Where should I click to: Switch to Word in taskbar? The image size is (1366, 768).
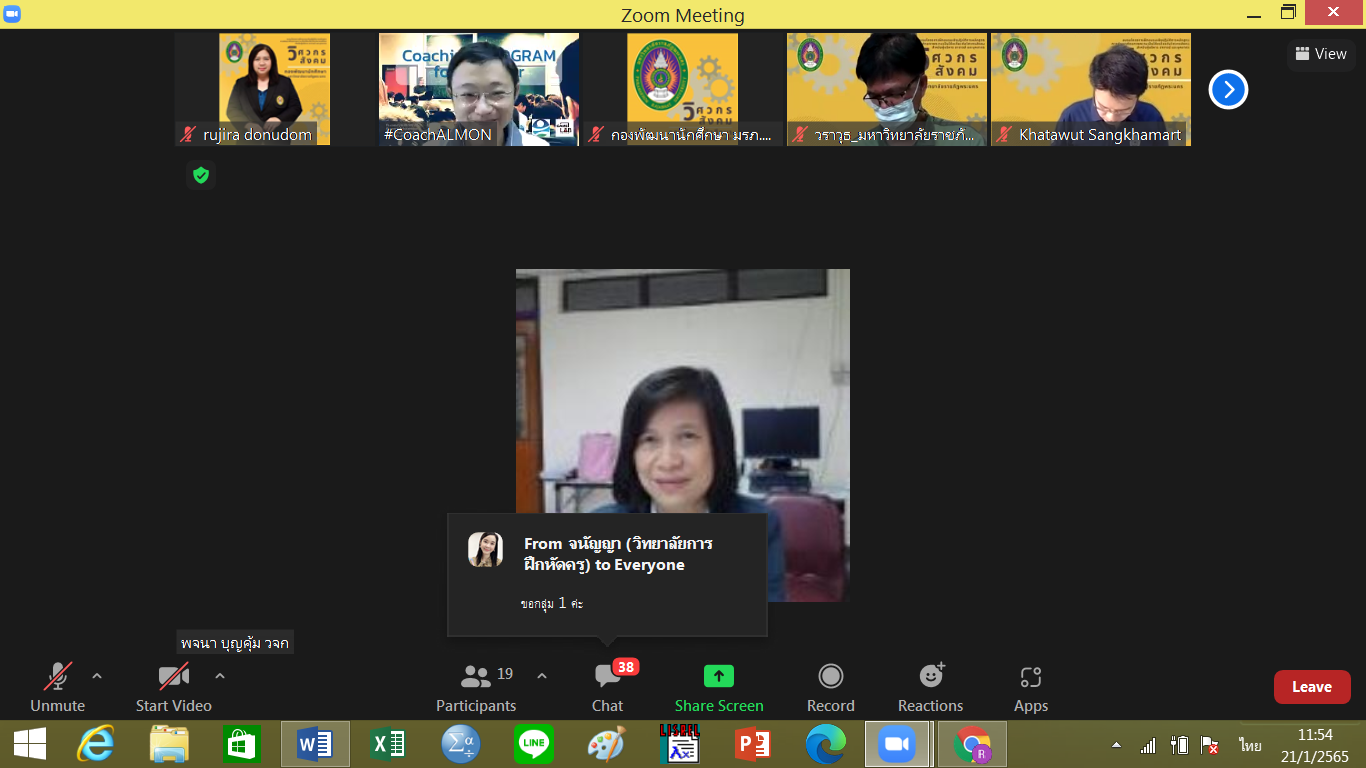pyautogui.click(x=315, y=744)
